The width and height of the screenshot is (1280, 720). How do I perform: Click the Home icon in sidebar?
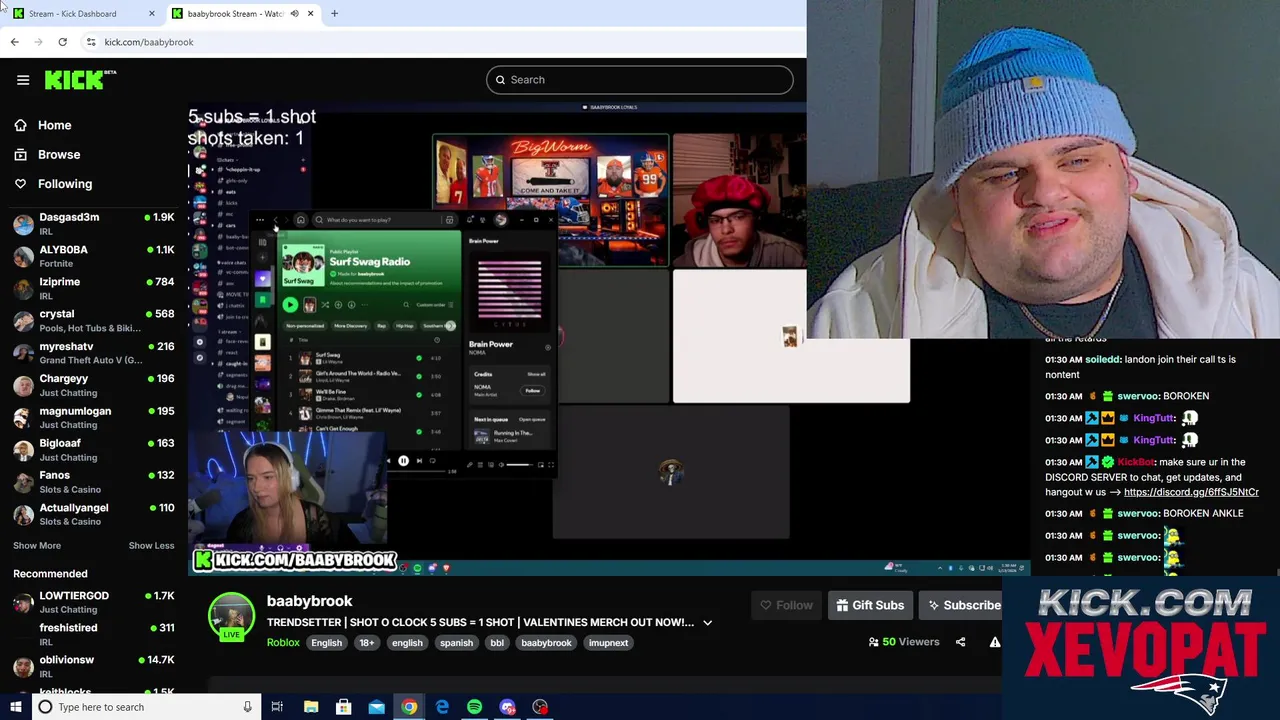coord(20,125)
